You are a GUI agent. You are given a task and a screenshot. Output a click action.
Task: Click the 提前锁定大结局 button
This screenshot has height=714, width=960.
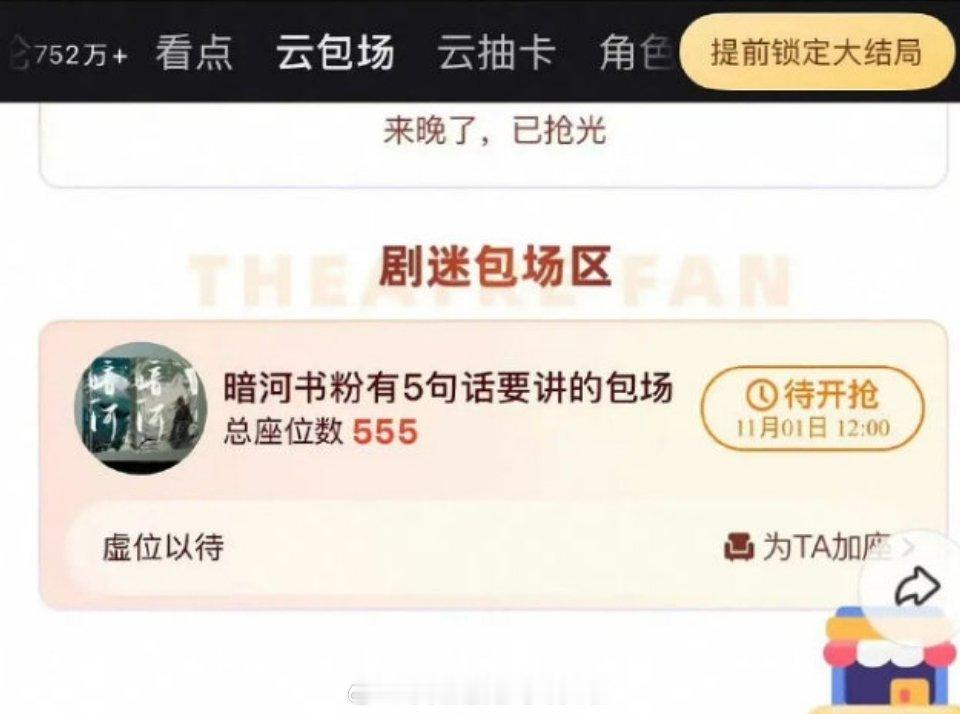[817, 51]
